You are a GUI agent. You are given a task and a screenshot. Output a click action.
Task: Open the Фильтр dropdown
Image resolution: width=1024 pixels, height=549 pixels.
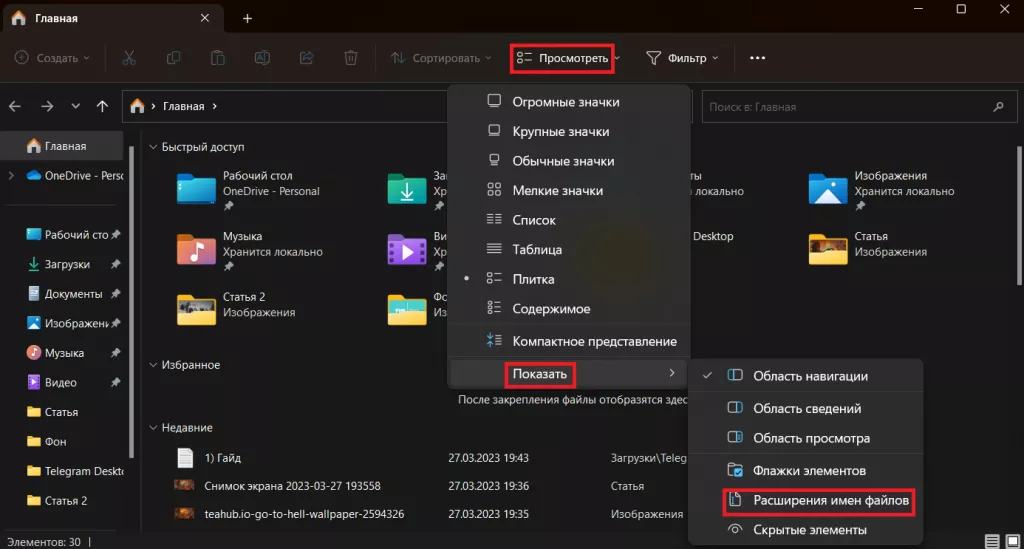tap(682, 58)
